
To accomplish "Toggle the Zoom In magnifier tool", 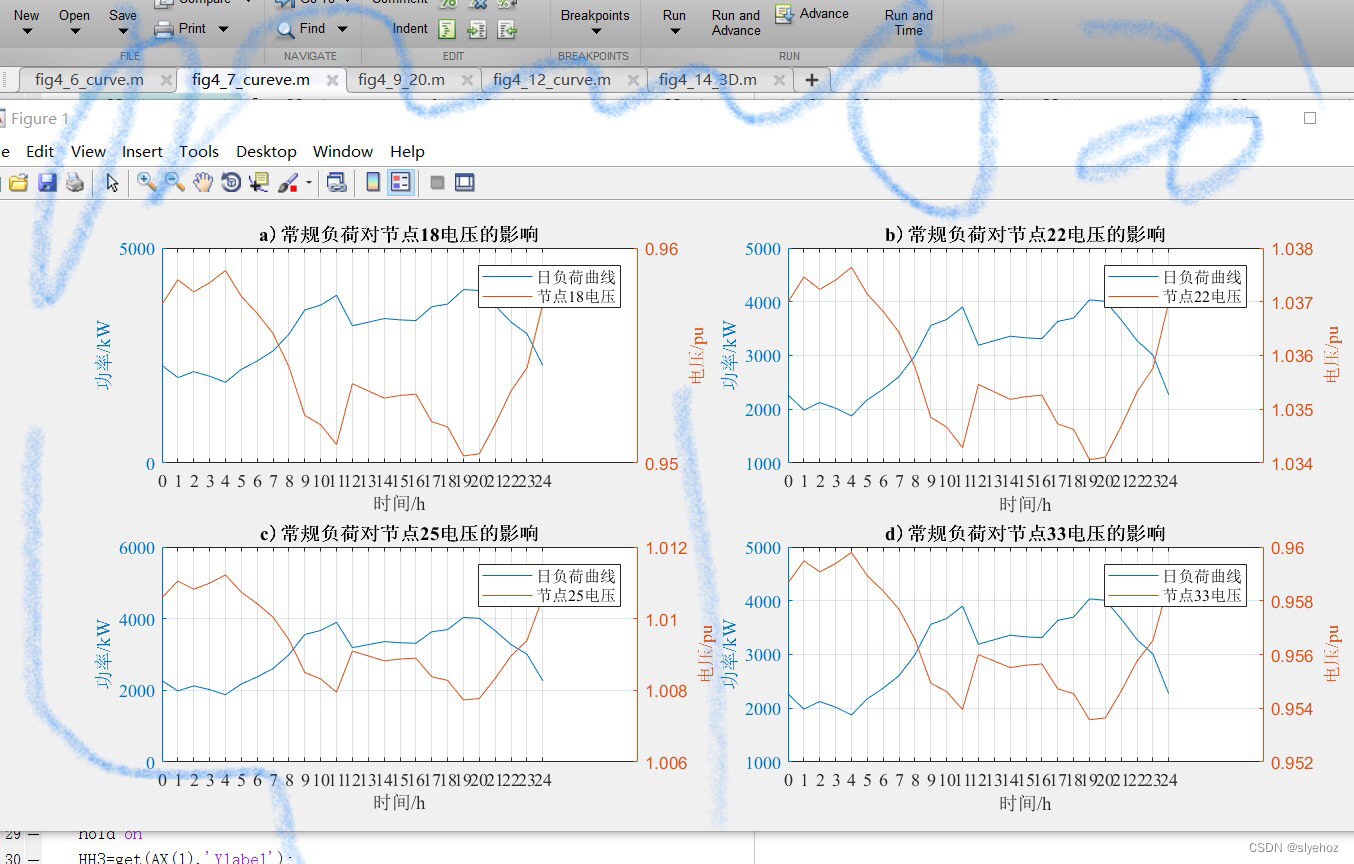I will [147, 182].
